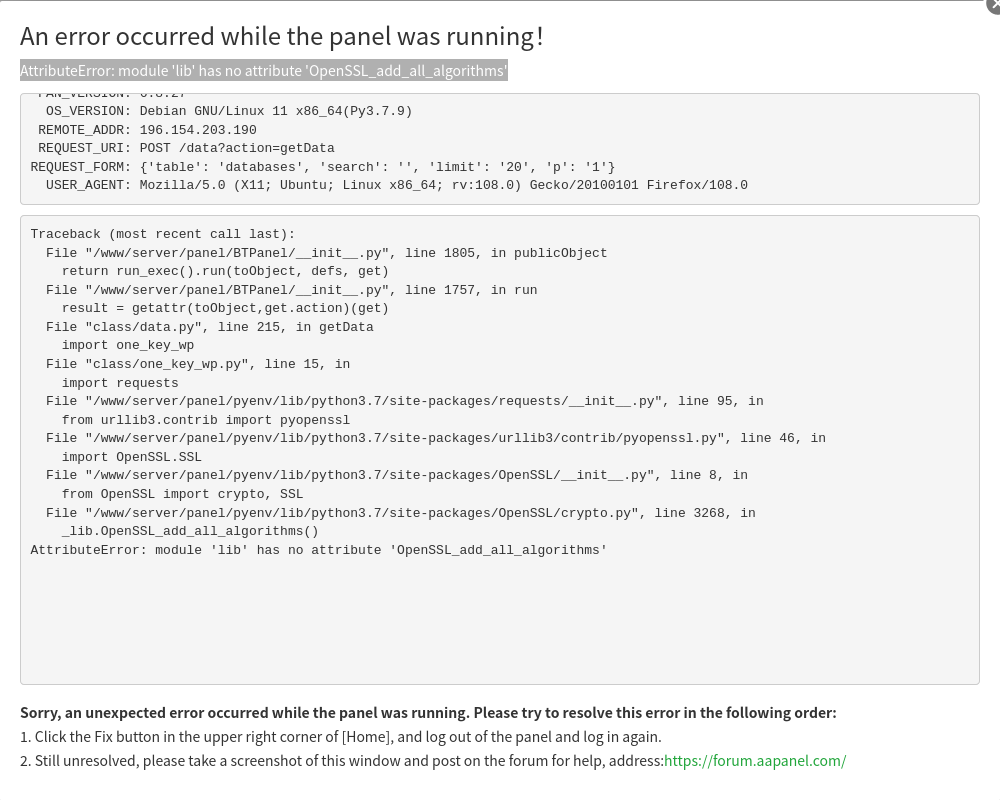Click the urllib3 pyopenssl.py line 46 entry
This screenshot has height=800, width=1000.
(435, 439)
